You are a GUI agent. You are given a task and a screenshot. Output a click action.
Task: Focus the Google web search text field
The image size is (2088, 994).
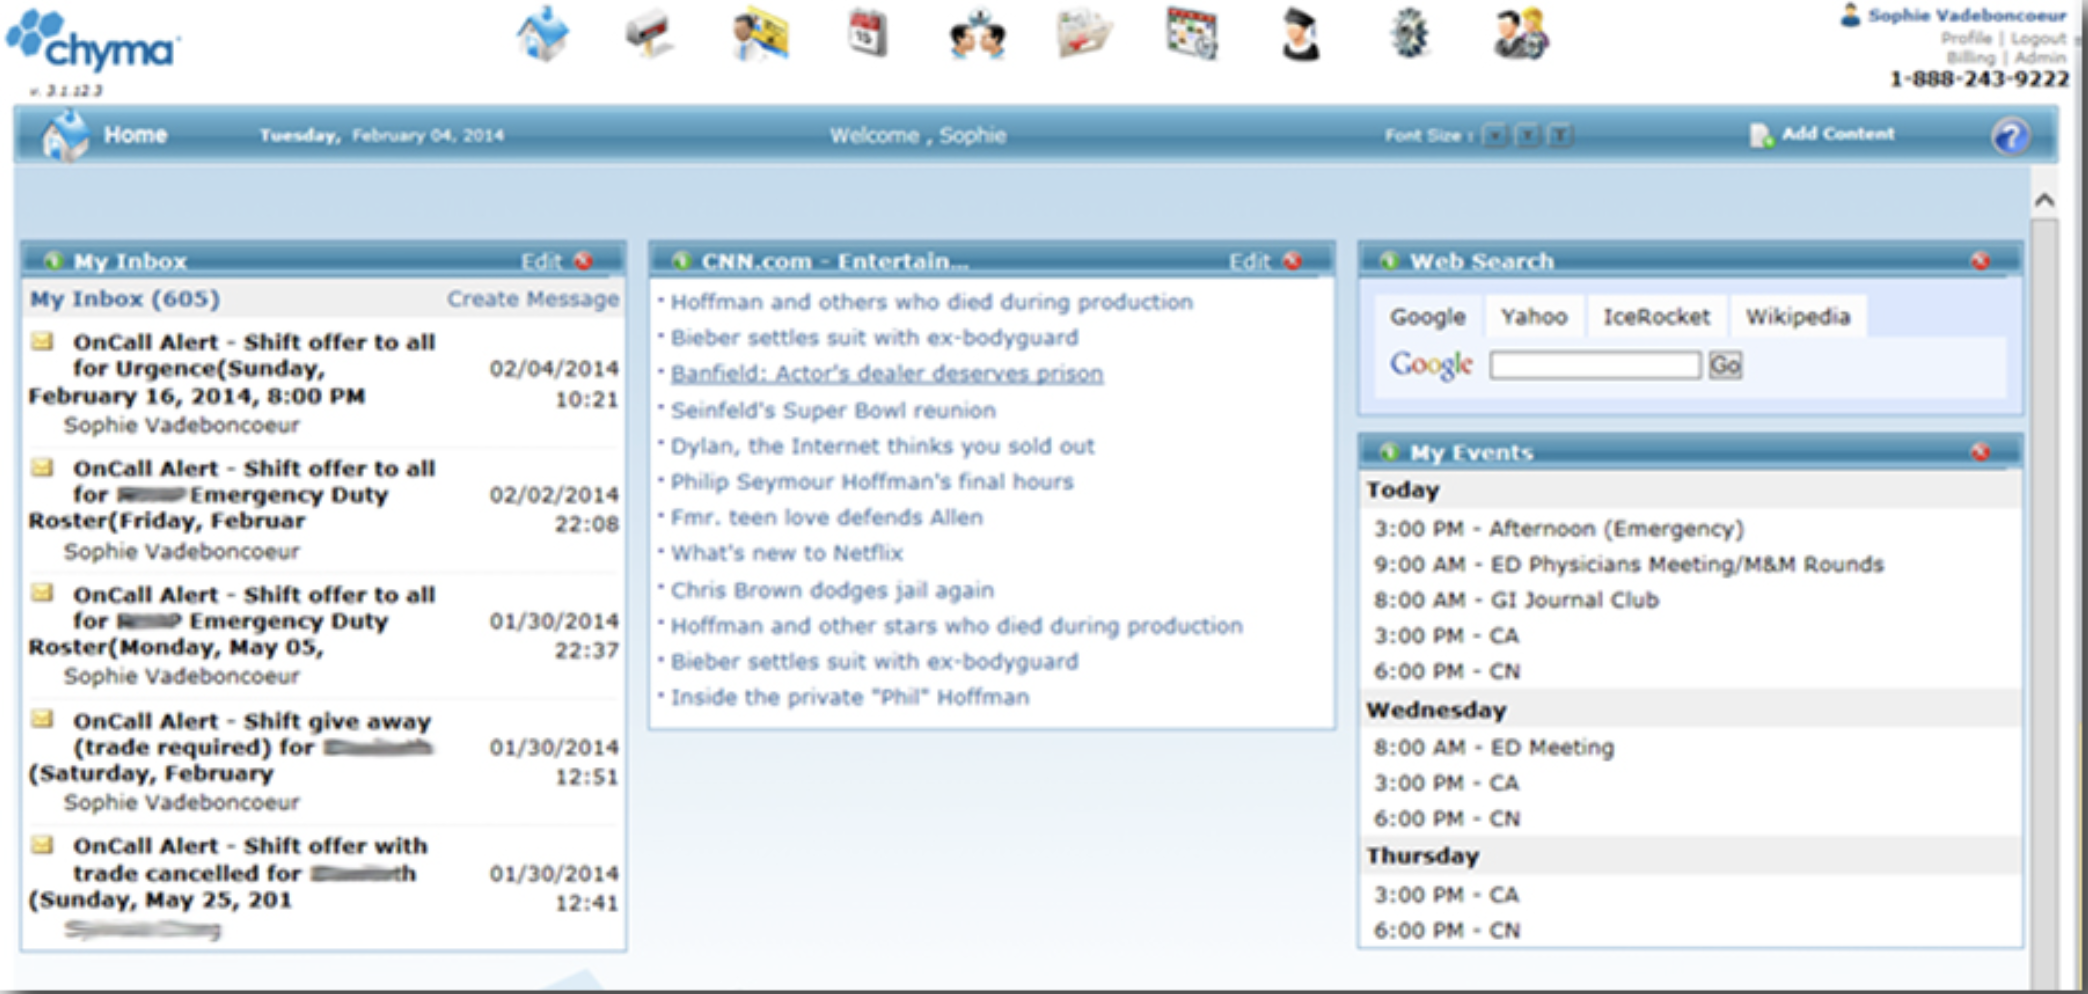click(x=1595, y=365)
